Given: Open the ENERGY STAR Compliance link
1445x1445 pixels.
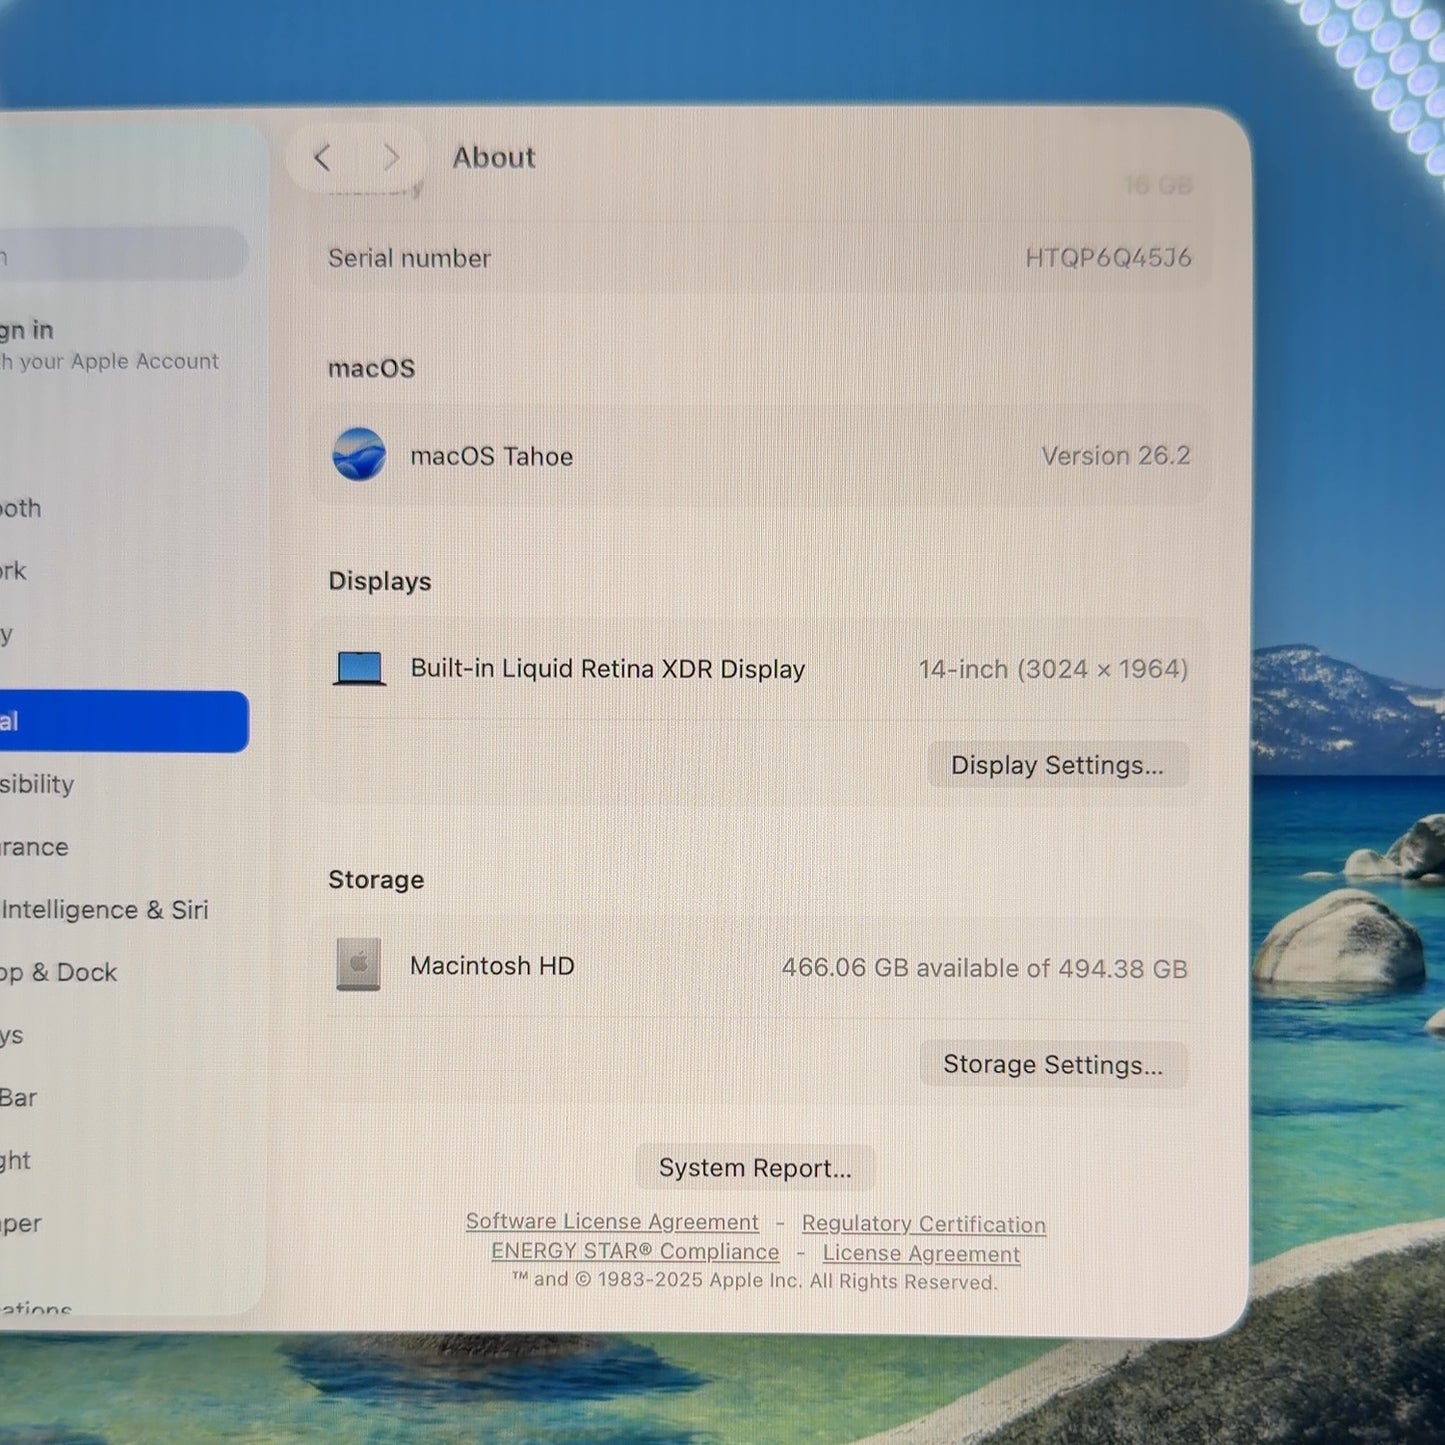Looking at the screenshot, I should point(635,1252).
